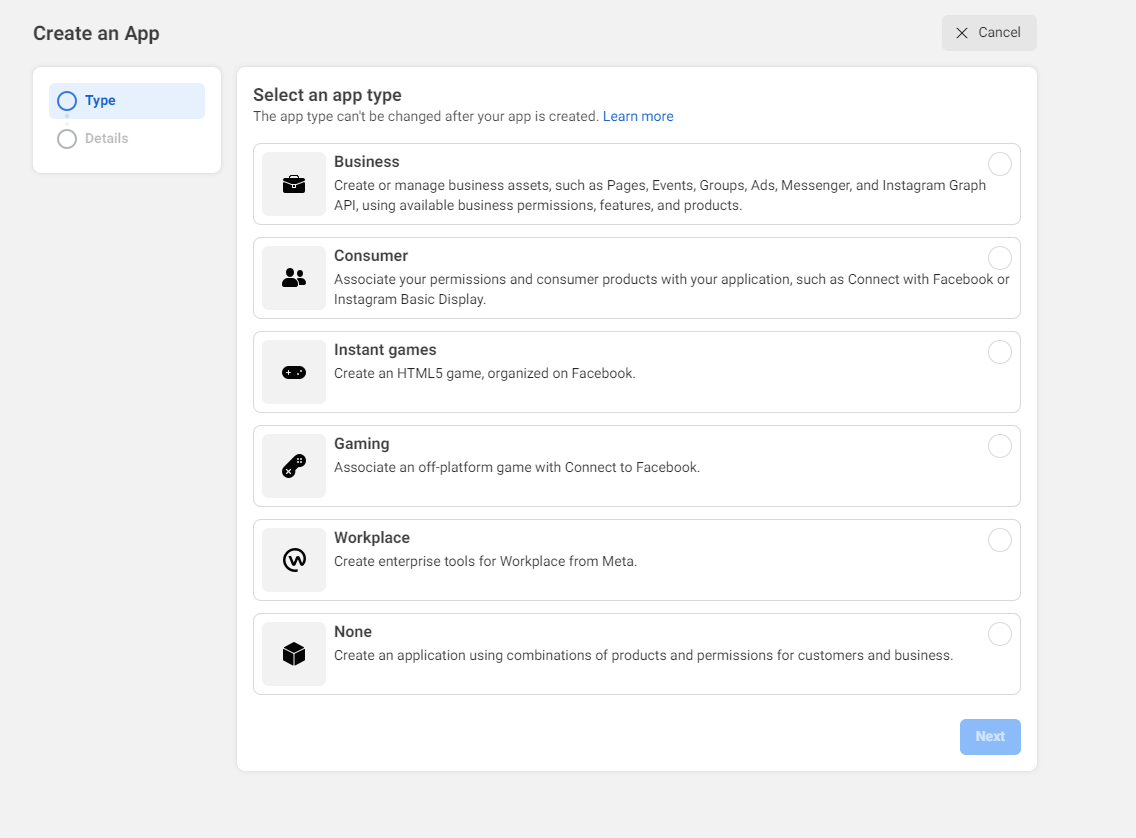Click the 'Create enterprise tools for Workplace' description
The image size is (1136, 838).
tap(485, 561)
